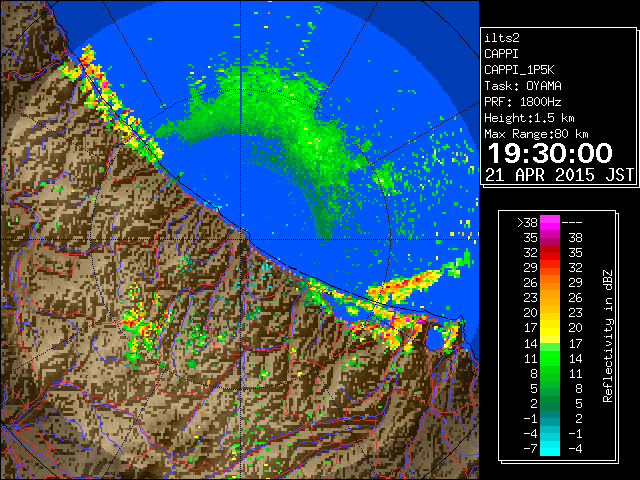Click the "21 APR 2015 JST" date

pyautogui.click(x=559, y=175)
